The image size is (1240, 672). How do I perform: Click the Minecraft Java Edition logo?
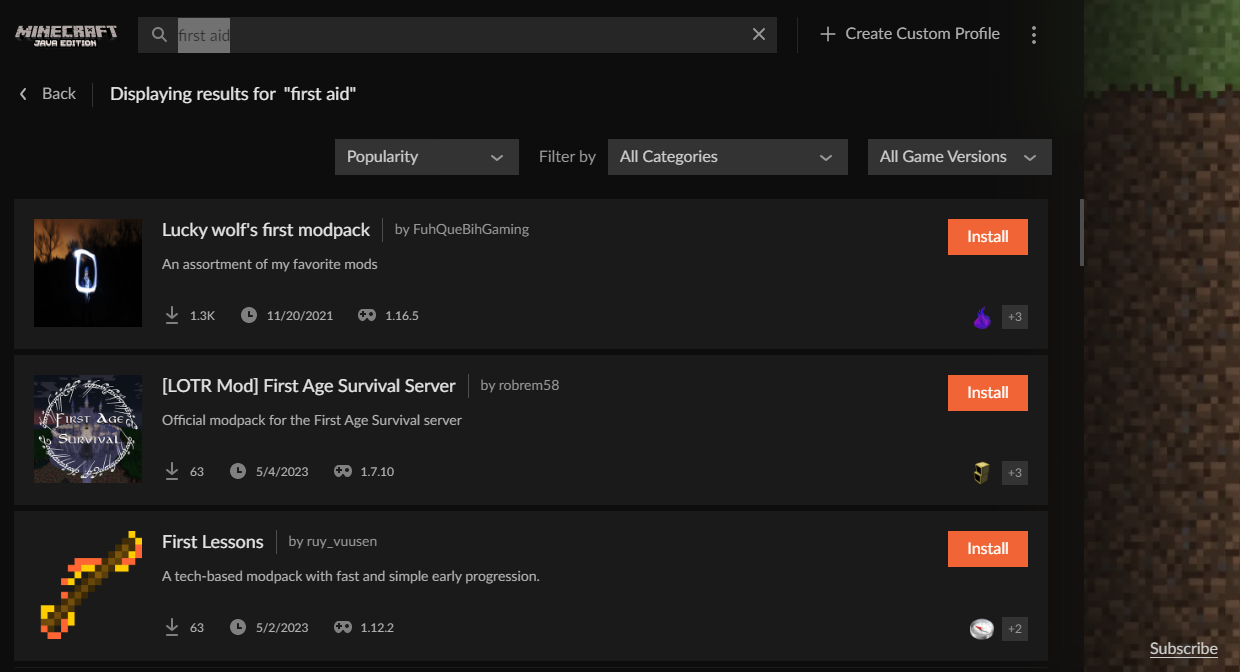click(66, 35)
